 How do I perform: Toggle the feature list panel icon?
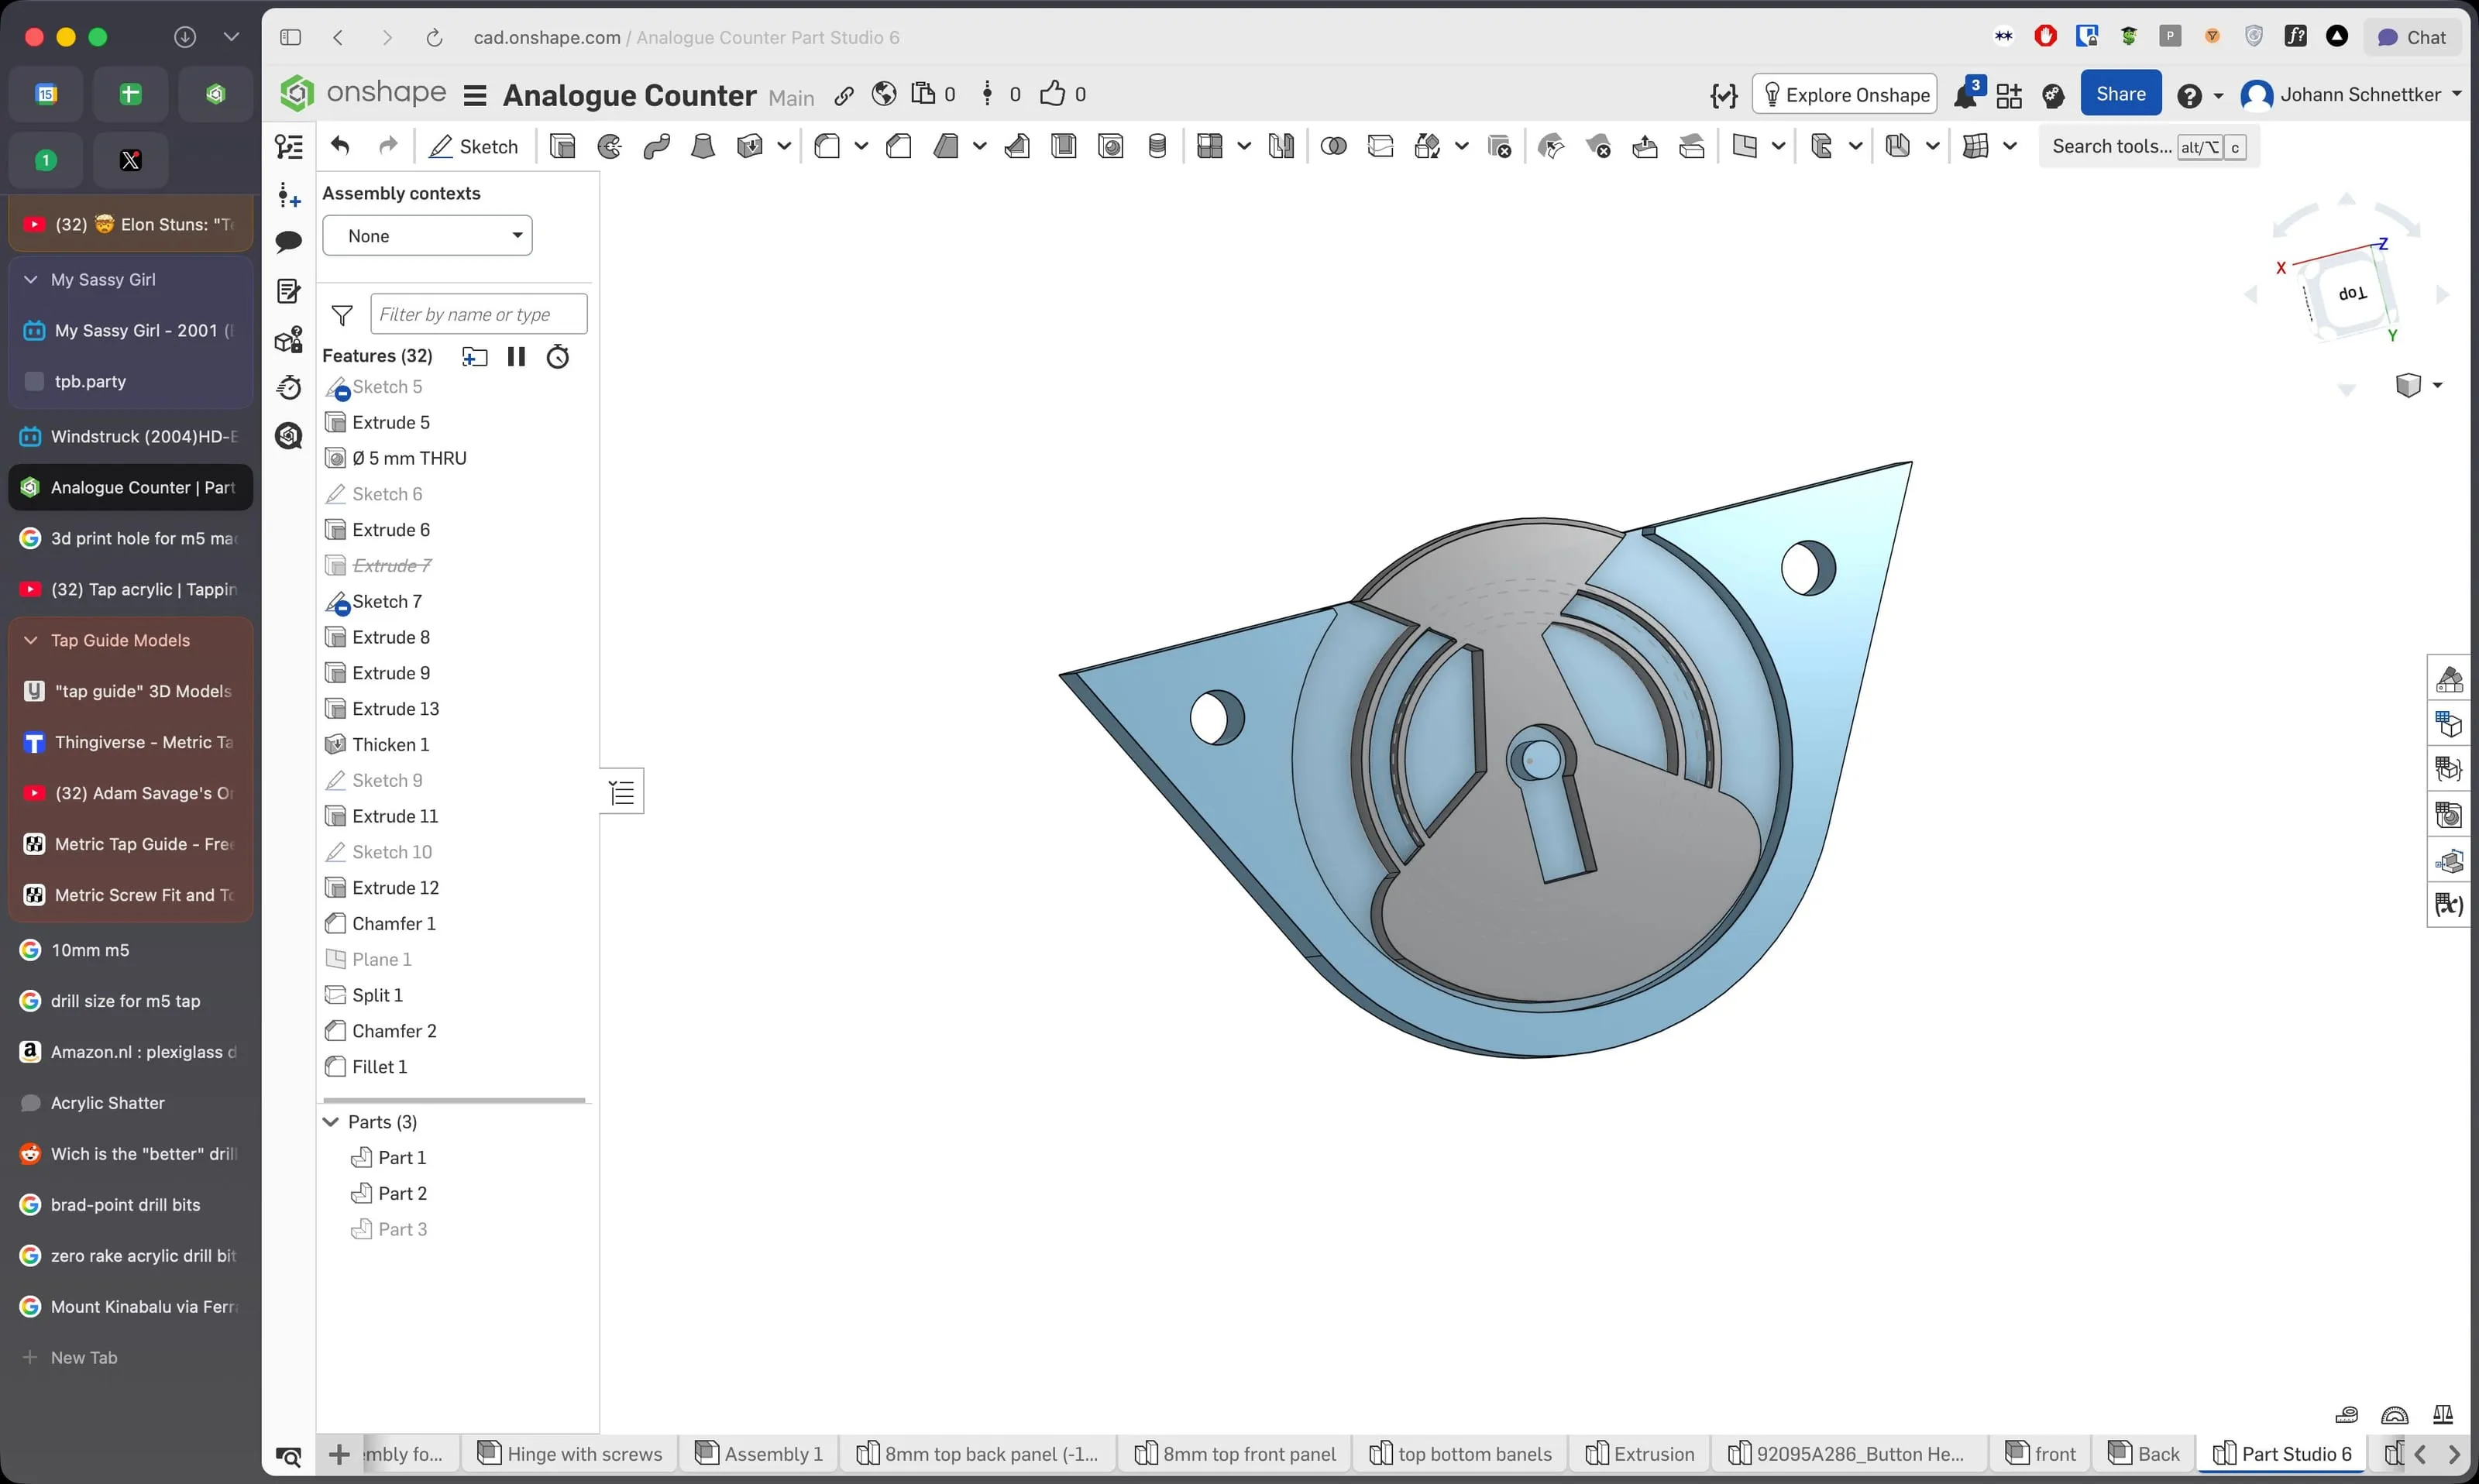click(289, 147)
